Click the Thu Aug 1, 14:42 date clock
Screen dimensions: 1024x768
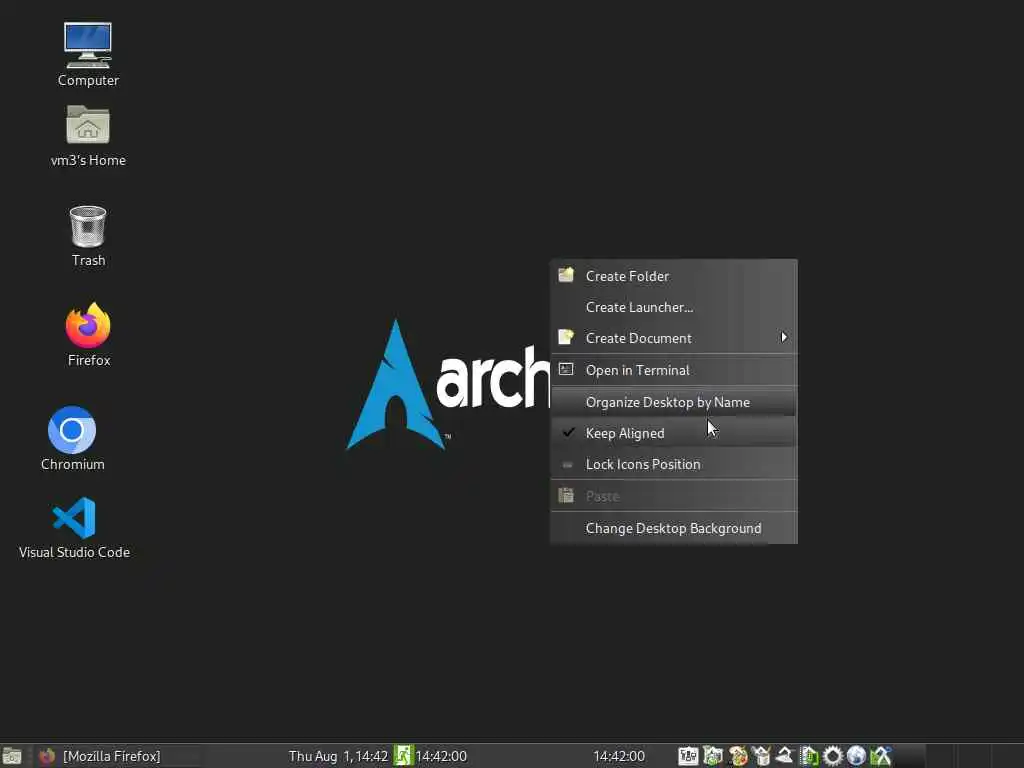point(338,756)
